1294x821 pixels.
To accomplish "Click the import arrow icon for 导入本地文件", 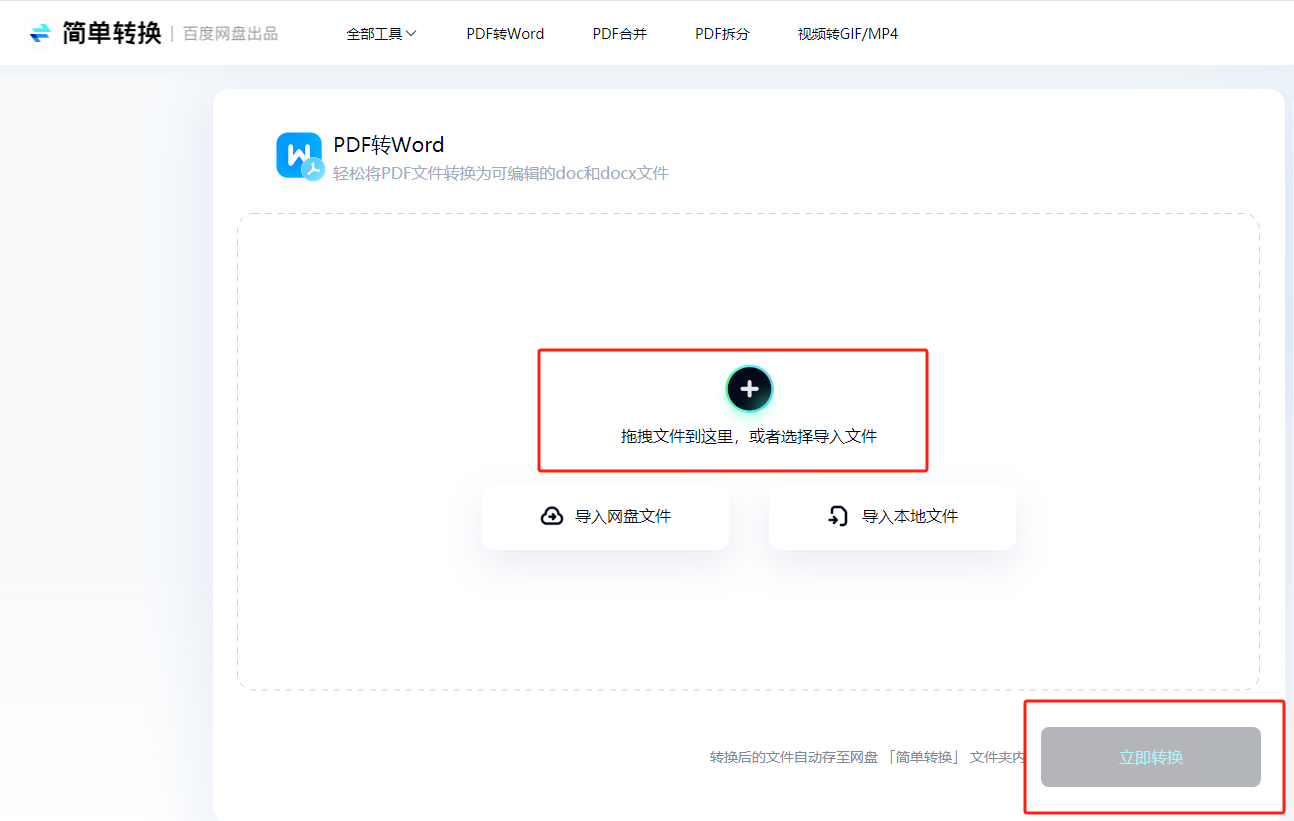I will 838,516.
